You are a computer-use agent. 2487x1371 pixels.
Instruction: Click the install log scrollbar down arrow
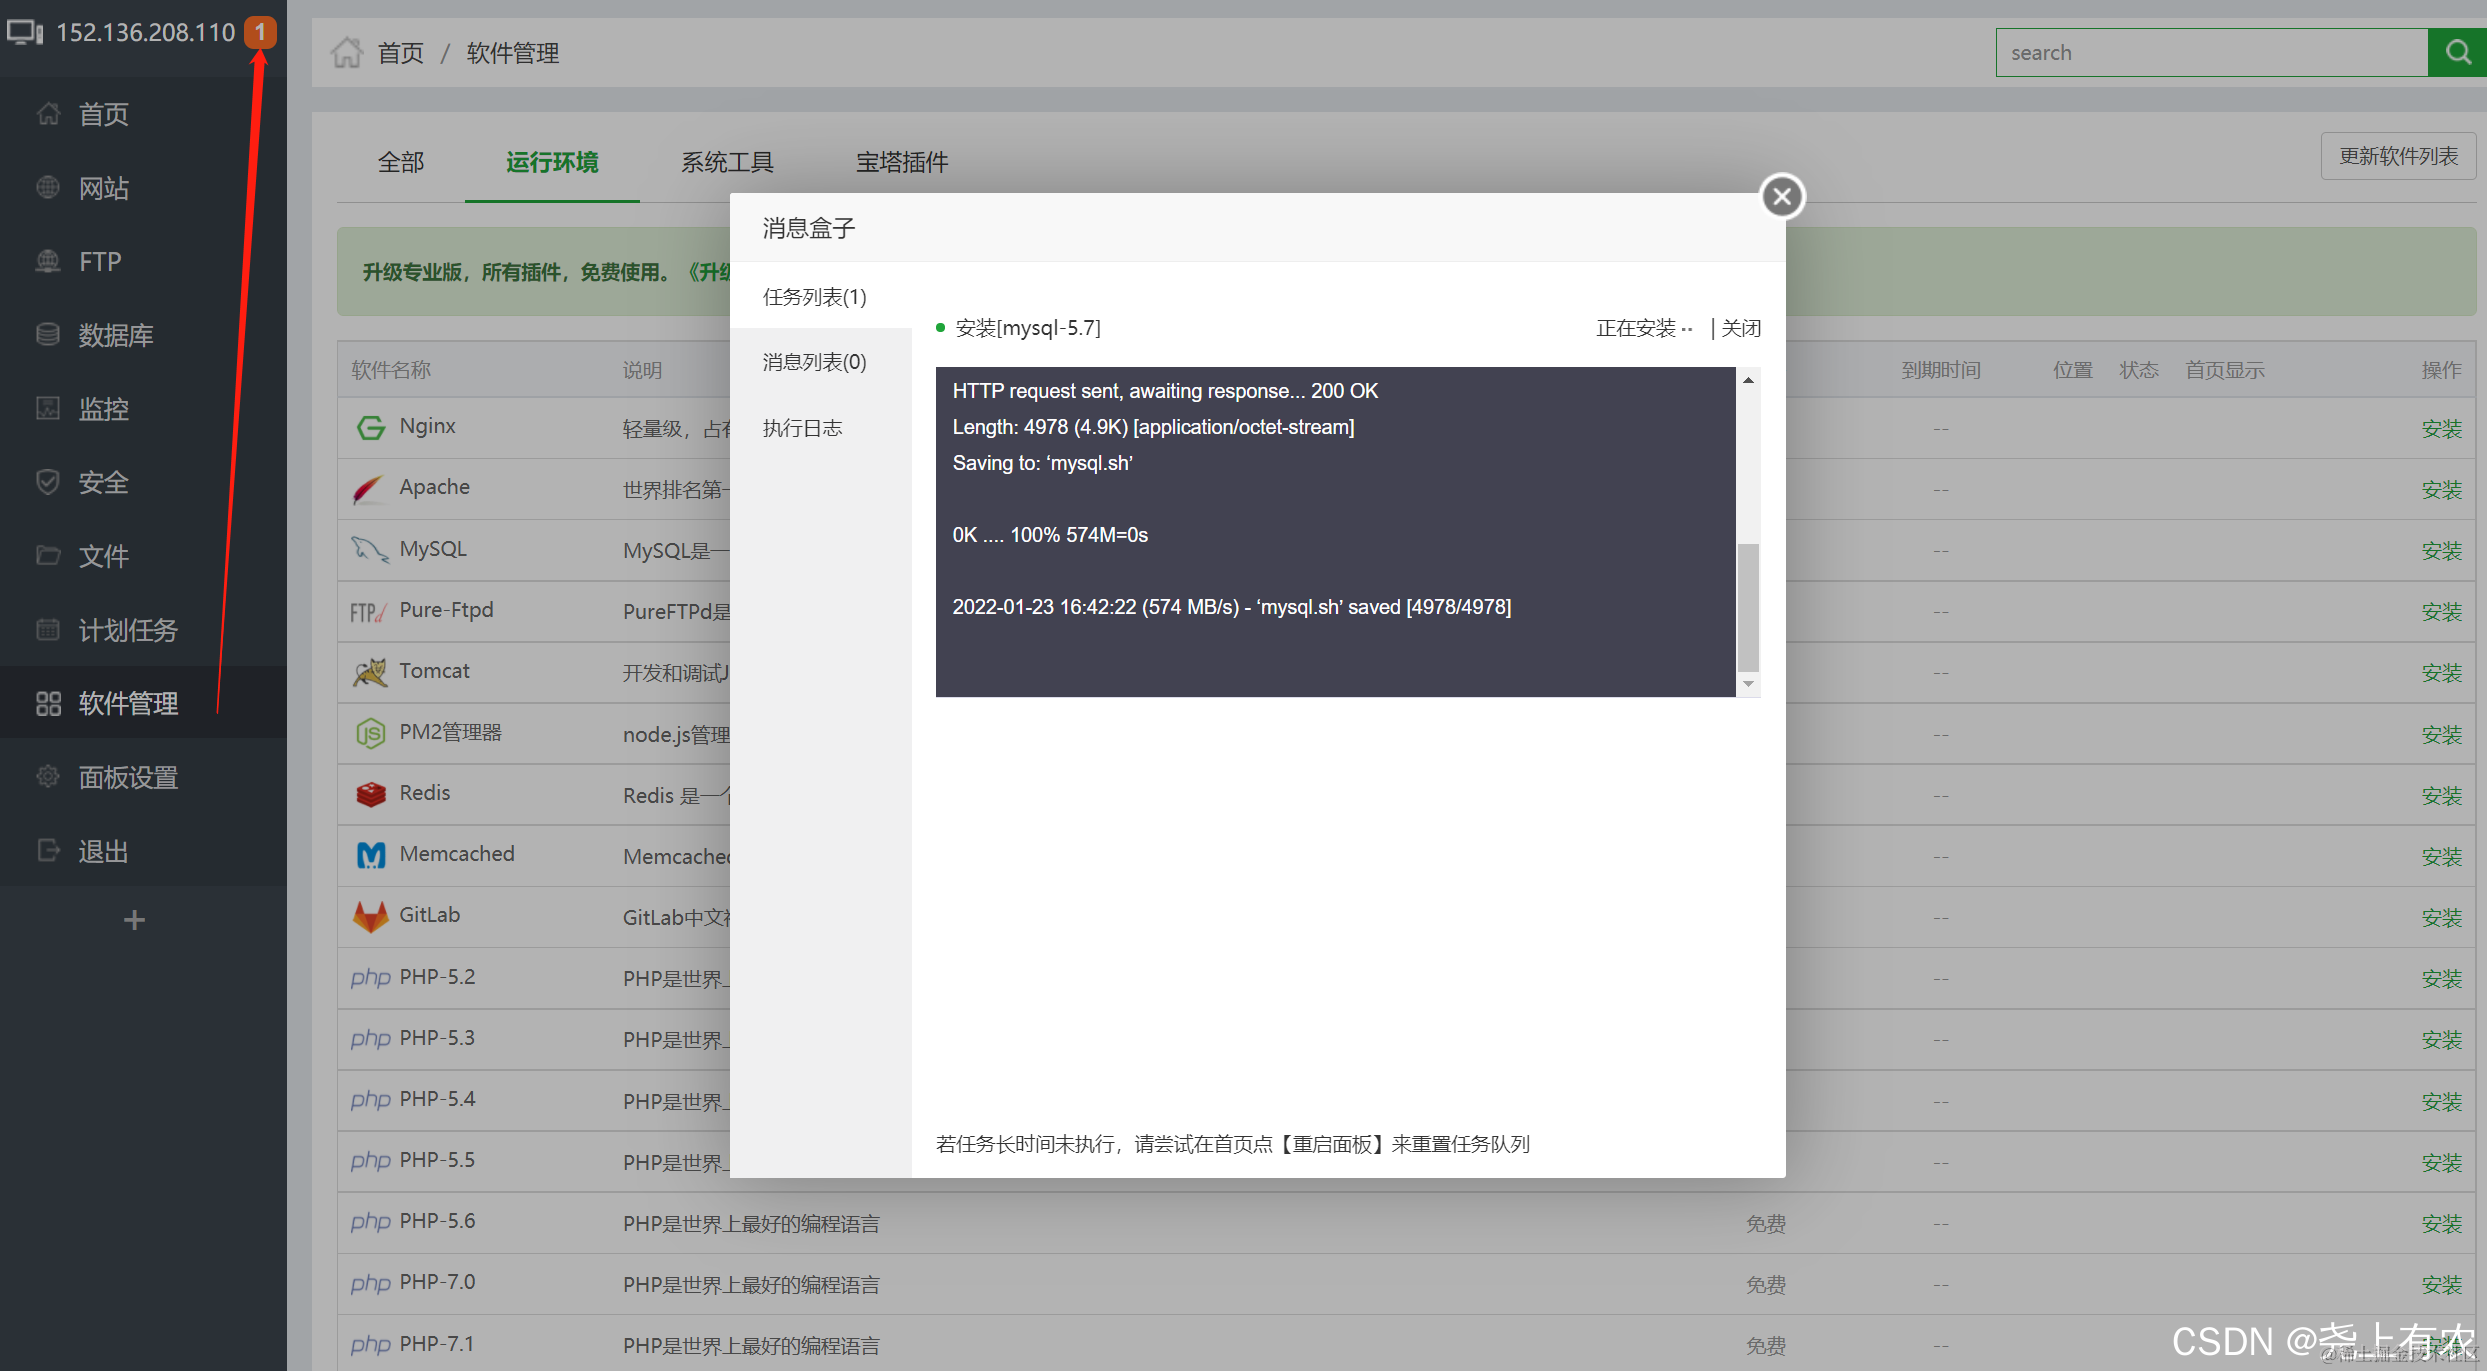pos(1748,684)
